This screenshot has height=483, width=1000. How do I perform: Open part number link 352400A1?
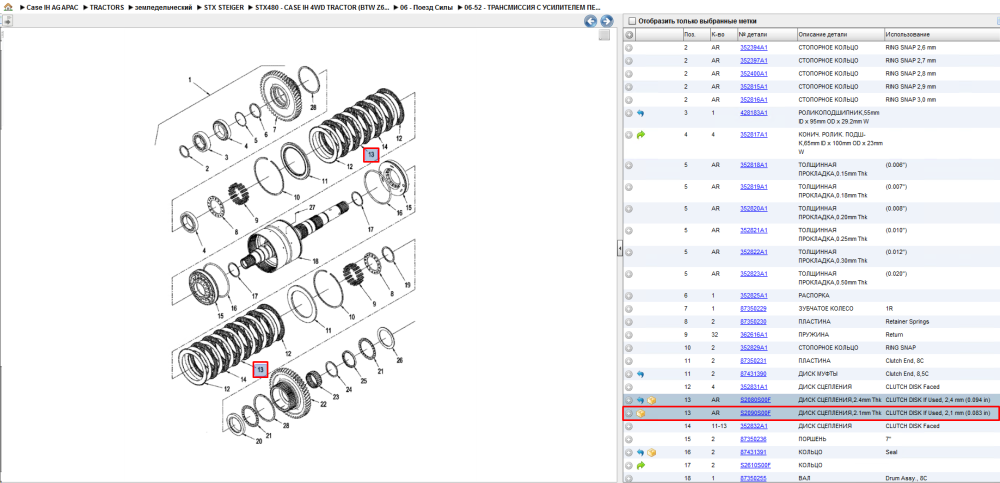point(754,74)
